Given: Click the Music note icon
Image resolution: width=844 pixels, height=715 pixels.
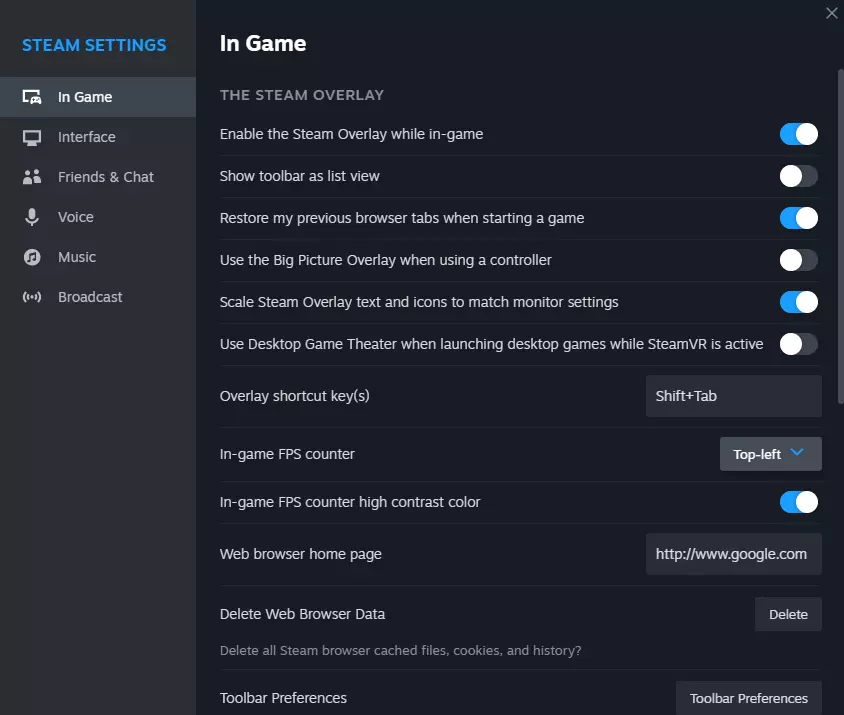Looking at the screenshot, I should click(x=32, y=257).
